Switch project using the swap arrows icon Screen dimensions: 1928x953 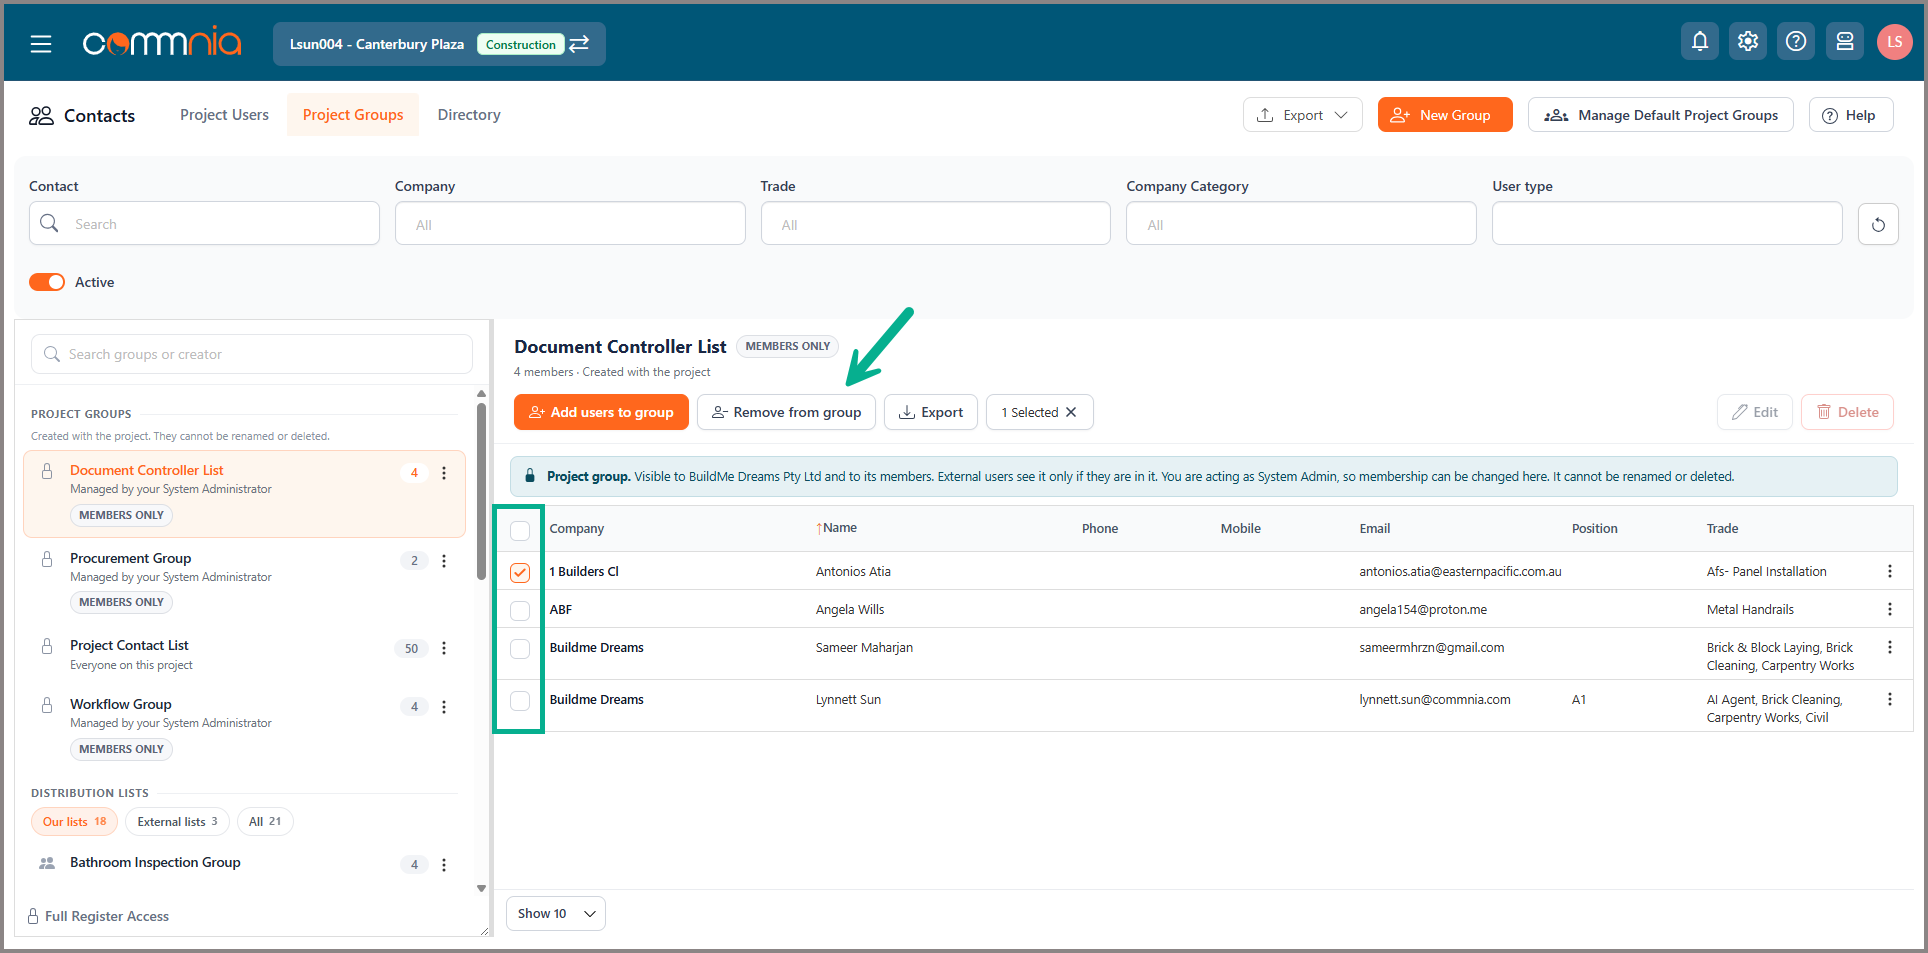pos(579,44)
